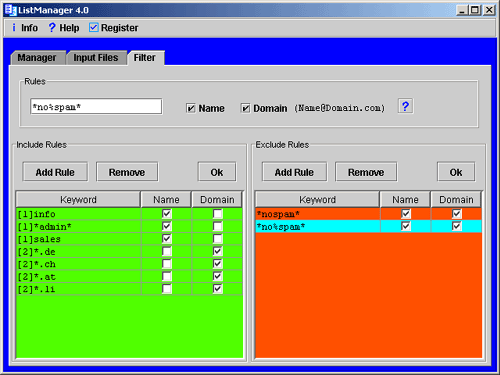This screenshot has height=375, width=500.
Task: Select the Filter tab
Action: 145,58
